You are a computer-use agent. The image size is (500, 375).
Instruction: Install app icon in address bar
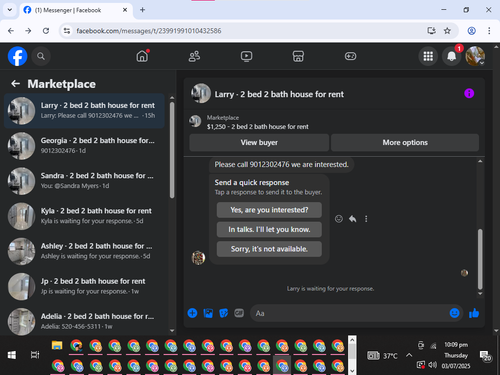click(431, 31)
